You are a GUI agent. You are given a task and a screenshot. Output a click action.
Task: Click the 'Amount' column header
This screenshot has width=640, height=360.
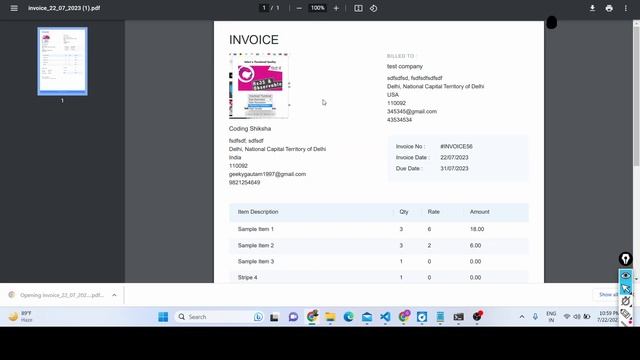pos(480,212)
